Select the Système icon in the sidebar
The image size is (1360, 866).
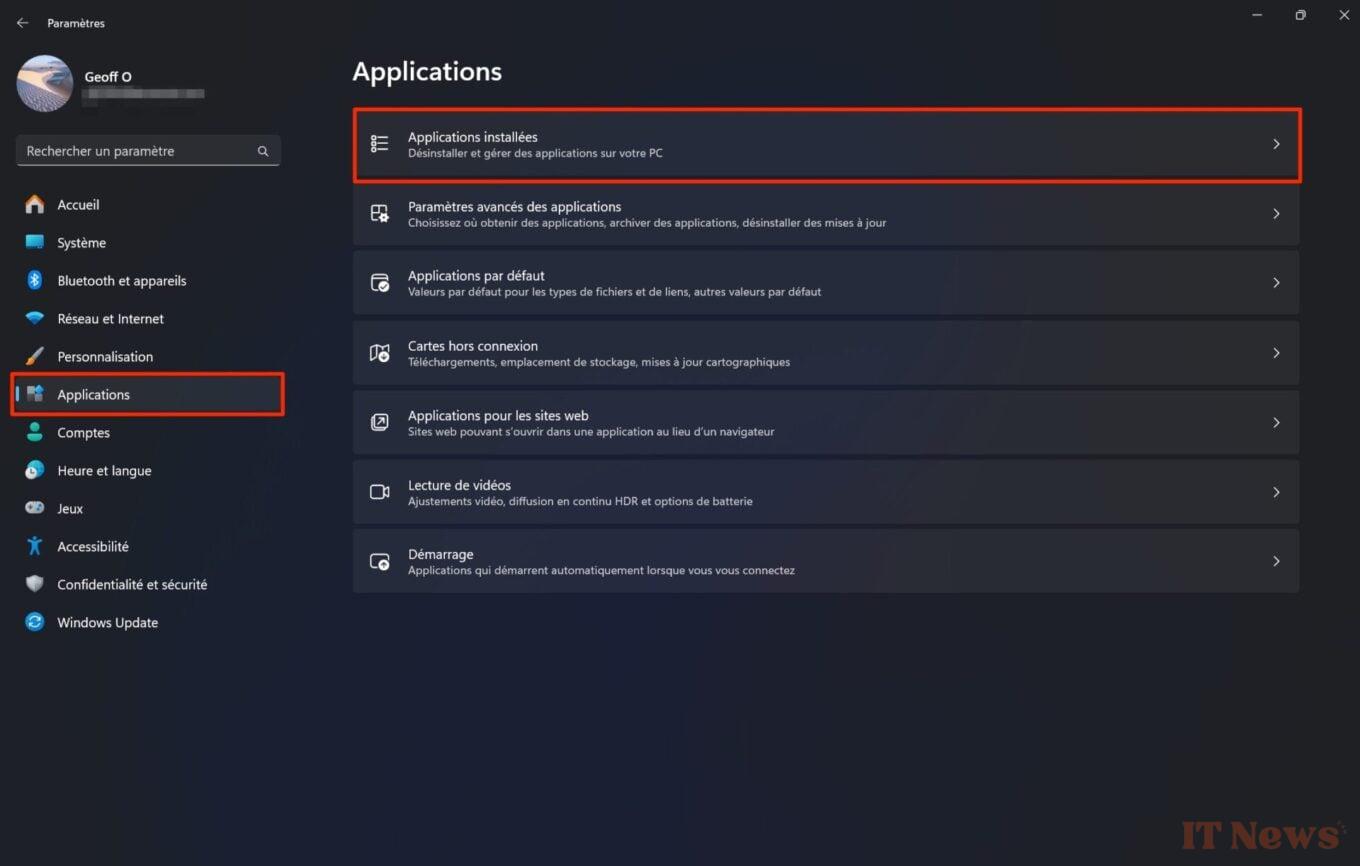click(35, 242)
